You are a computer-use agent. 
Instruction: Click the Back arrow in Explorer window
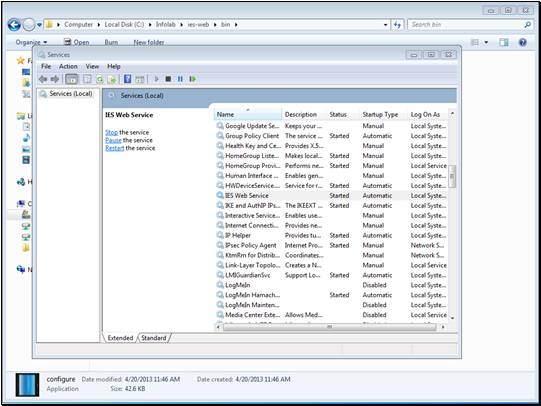click(x=14, y=24)
